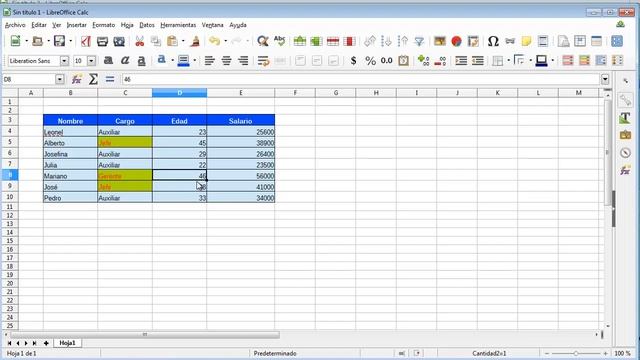Open the Background Color dropdown arrow

(194, 61)
